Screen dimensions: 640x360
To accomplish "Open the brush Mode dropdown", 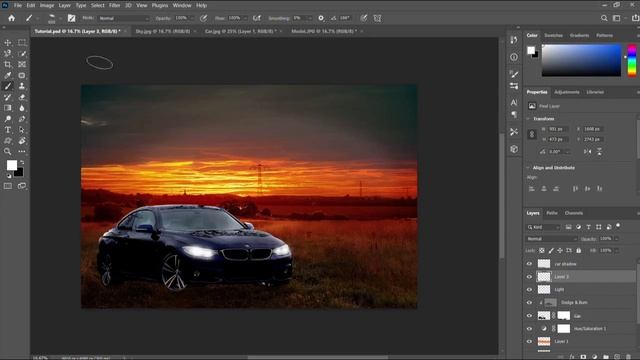I will 124,18.
